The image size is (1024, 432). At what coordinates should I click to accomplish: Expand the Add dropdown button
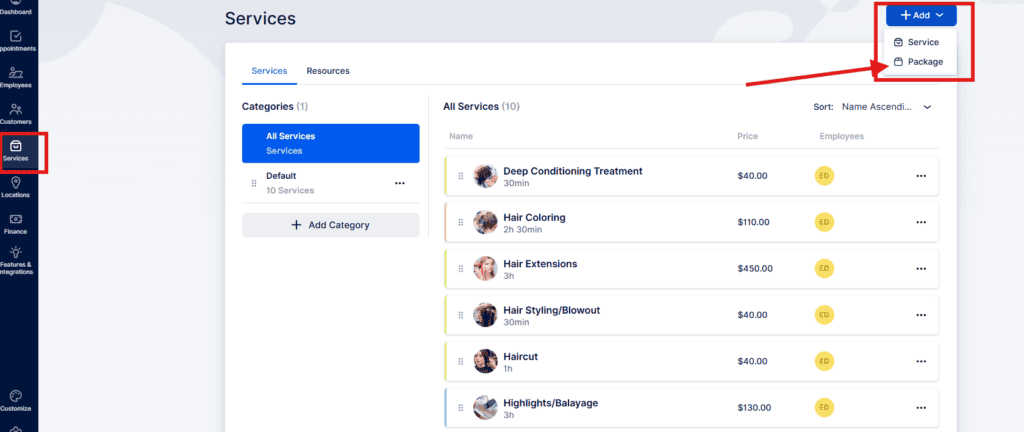click(921, 16)
